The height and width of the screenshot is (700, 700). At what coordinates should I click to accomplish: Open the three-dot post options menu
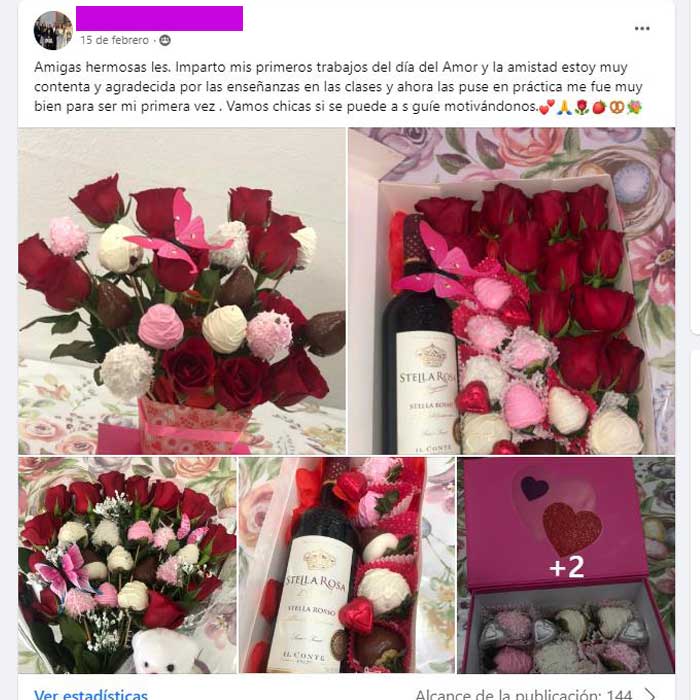pyautogui.click(x=642, y=29)
